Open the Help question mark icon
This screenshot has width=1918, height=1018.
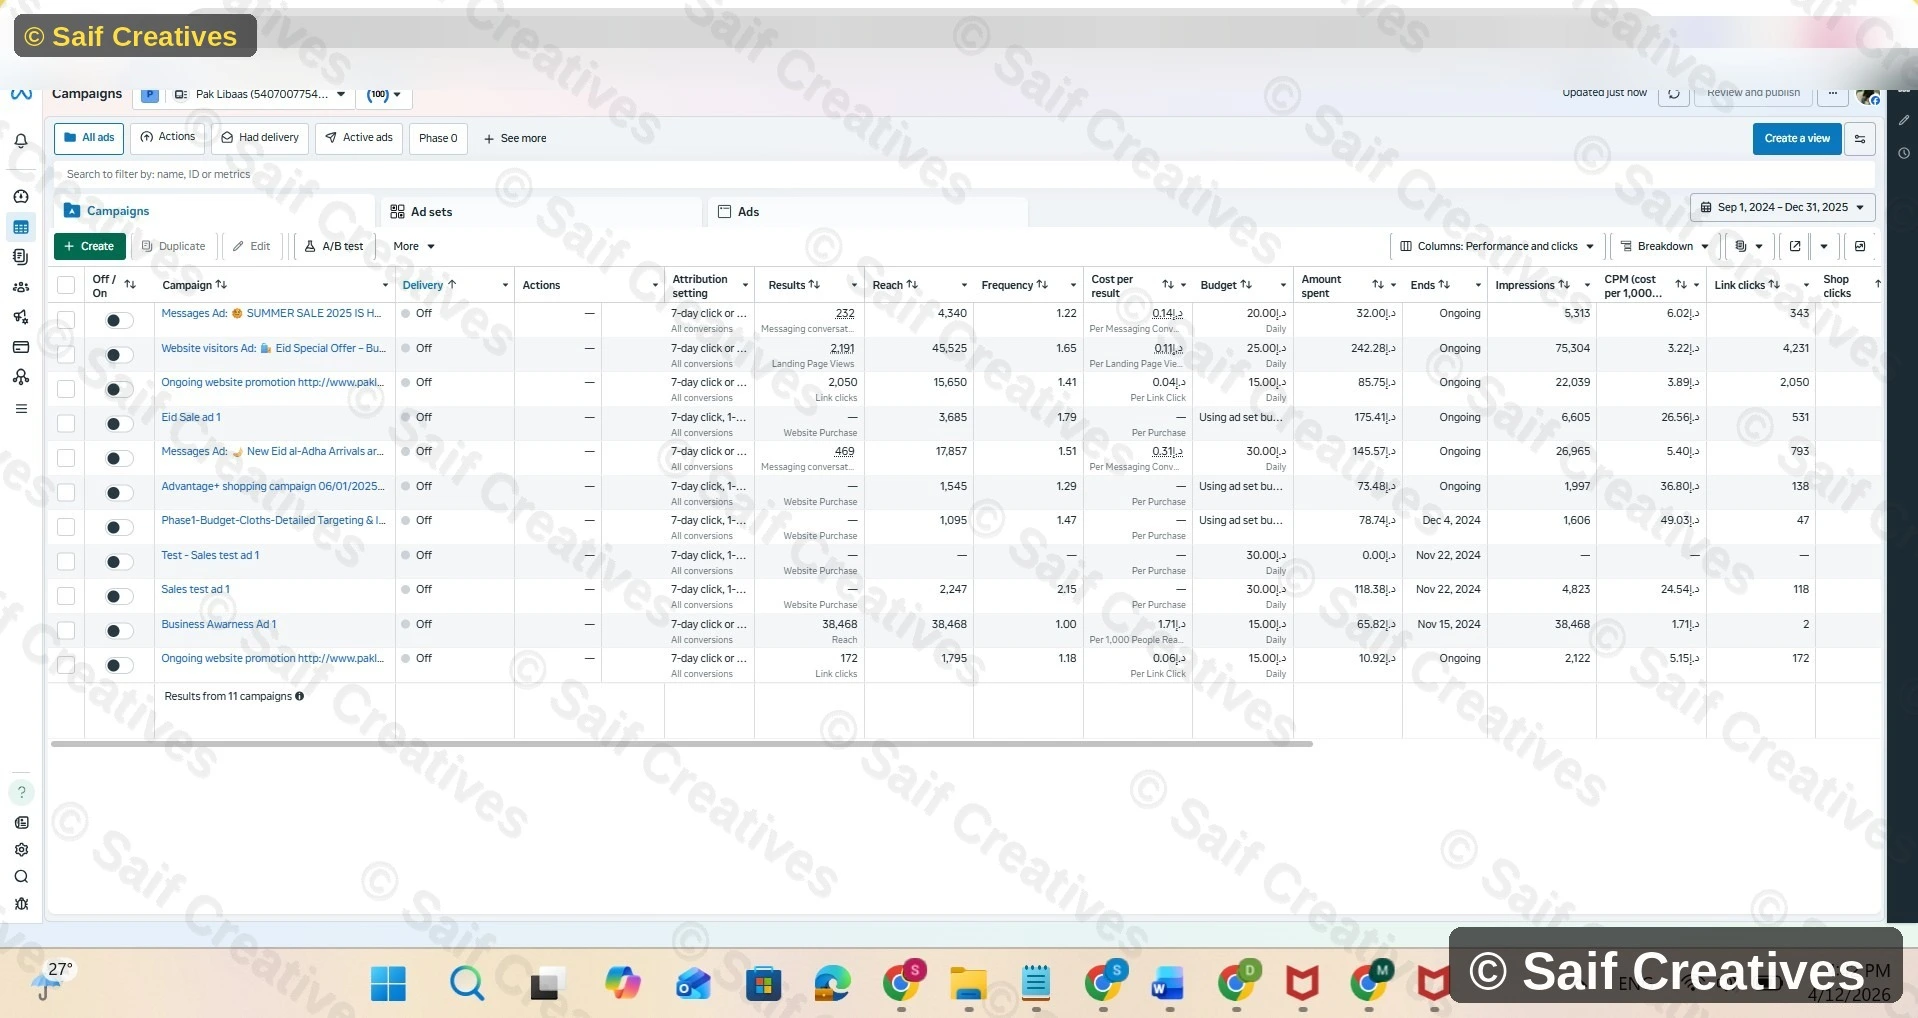(x=21, y=792)
